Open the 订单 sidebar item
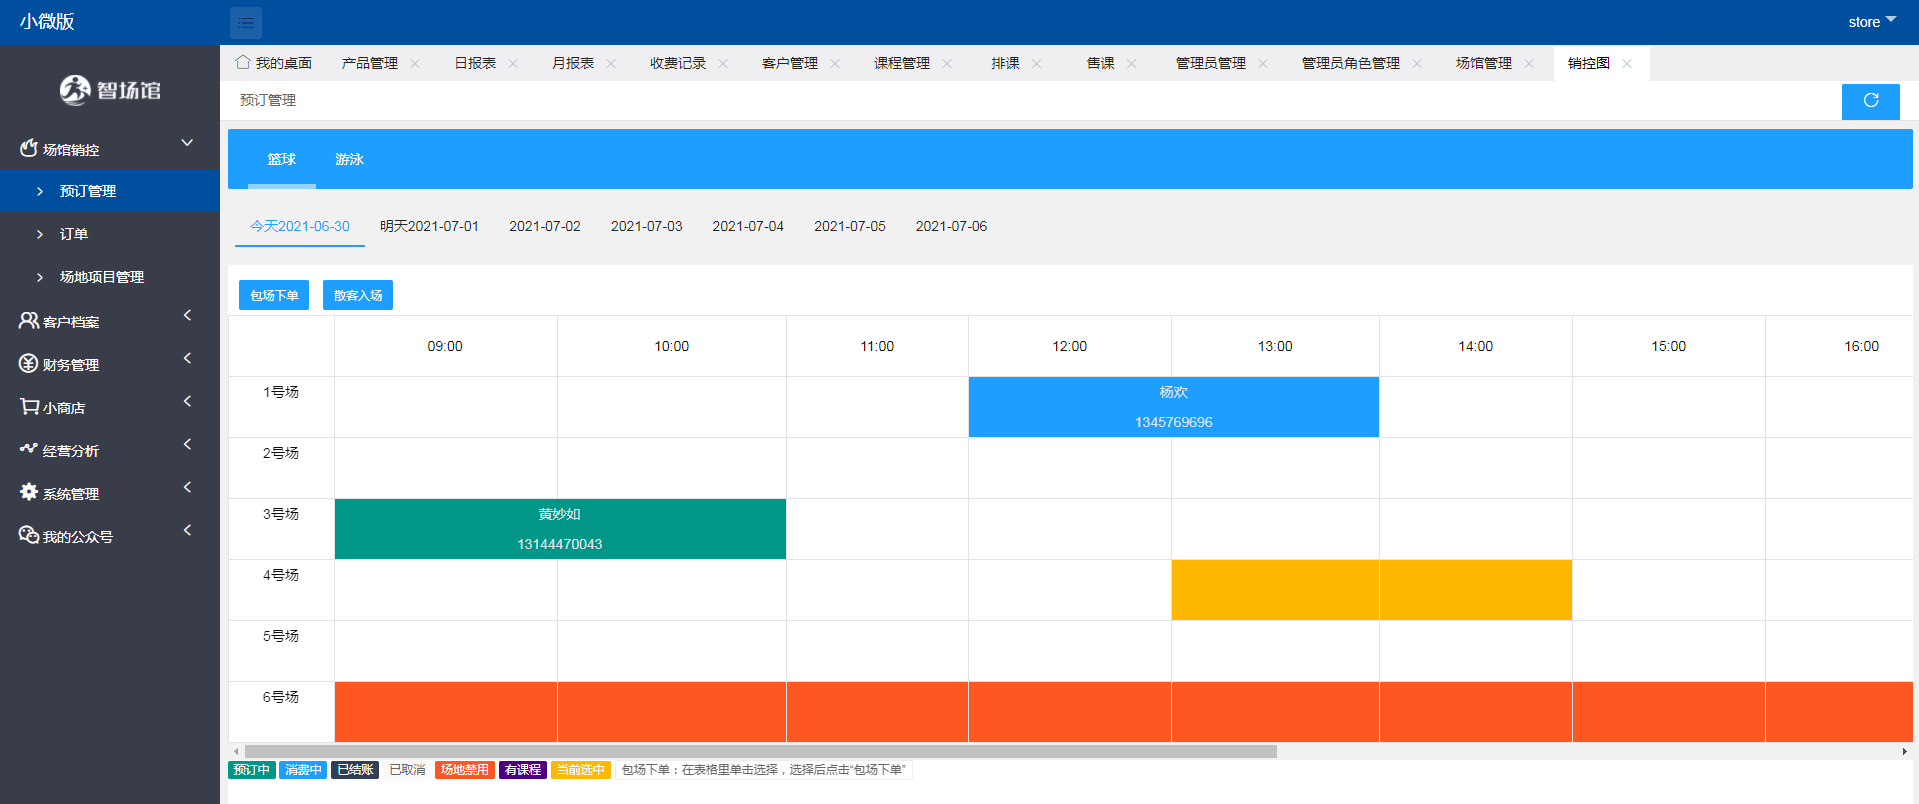This screenshot has width=1919, height=804. coord(74,234)
